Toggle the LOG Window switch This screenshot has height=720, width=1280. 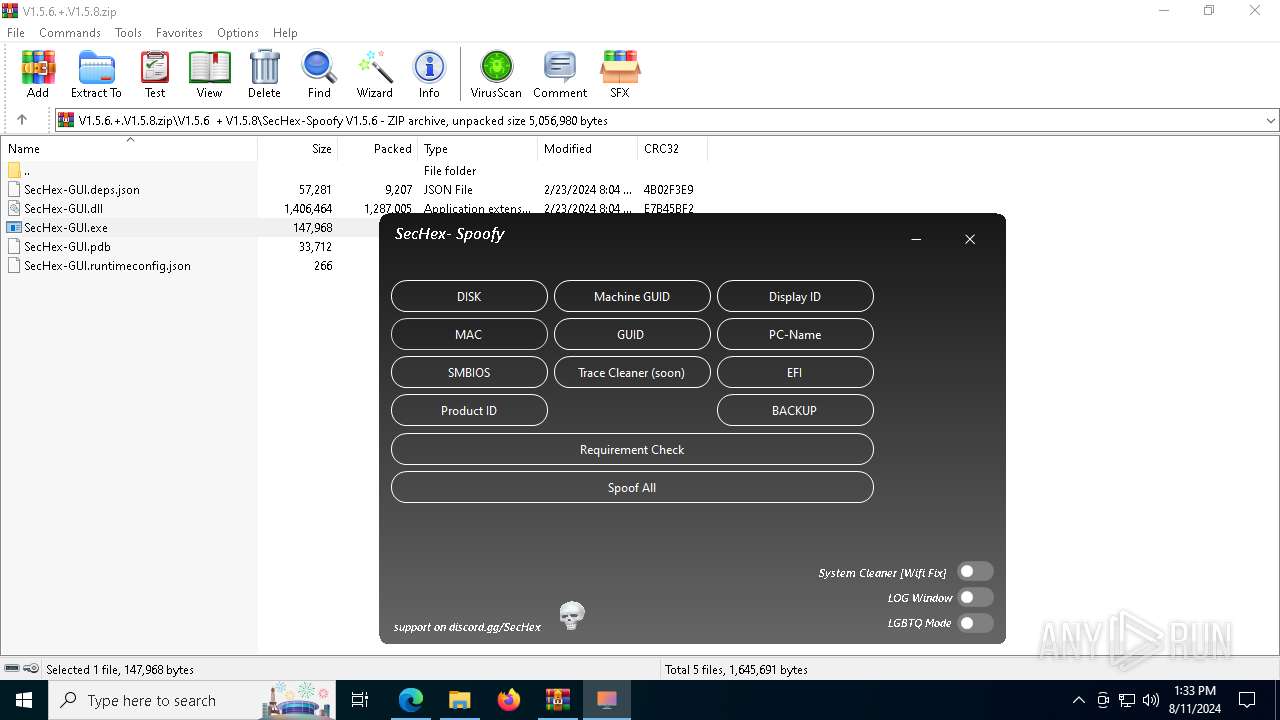coord(975,597)
